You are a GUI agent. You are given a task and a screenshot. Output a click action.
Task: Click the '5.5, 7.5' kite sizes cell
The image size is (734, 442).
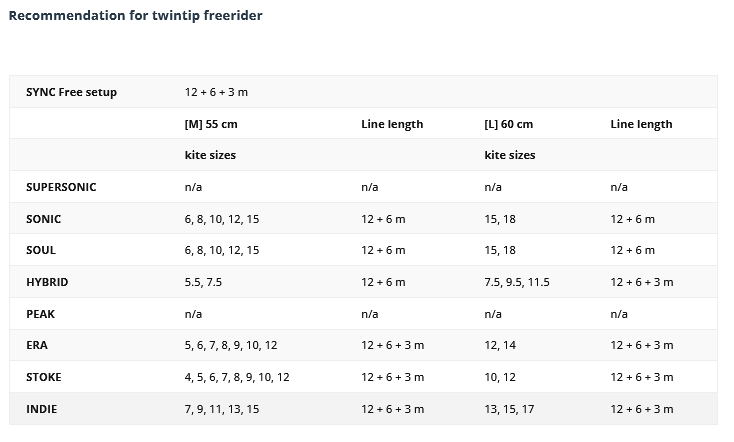[203, 282]
